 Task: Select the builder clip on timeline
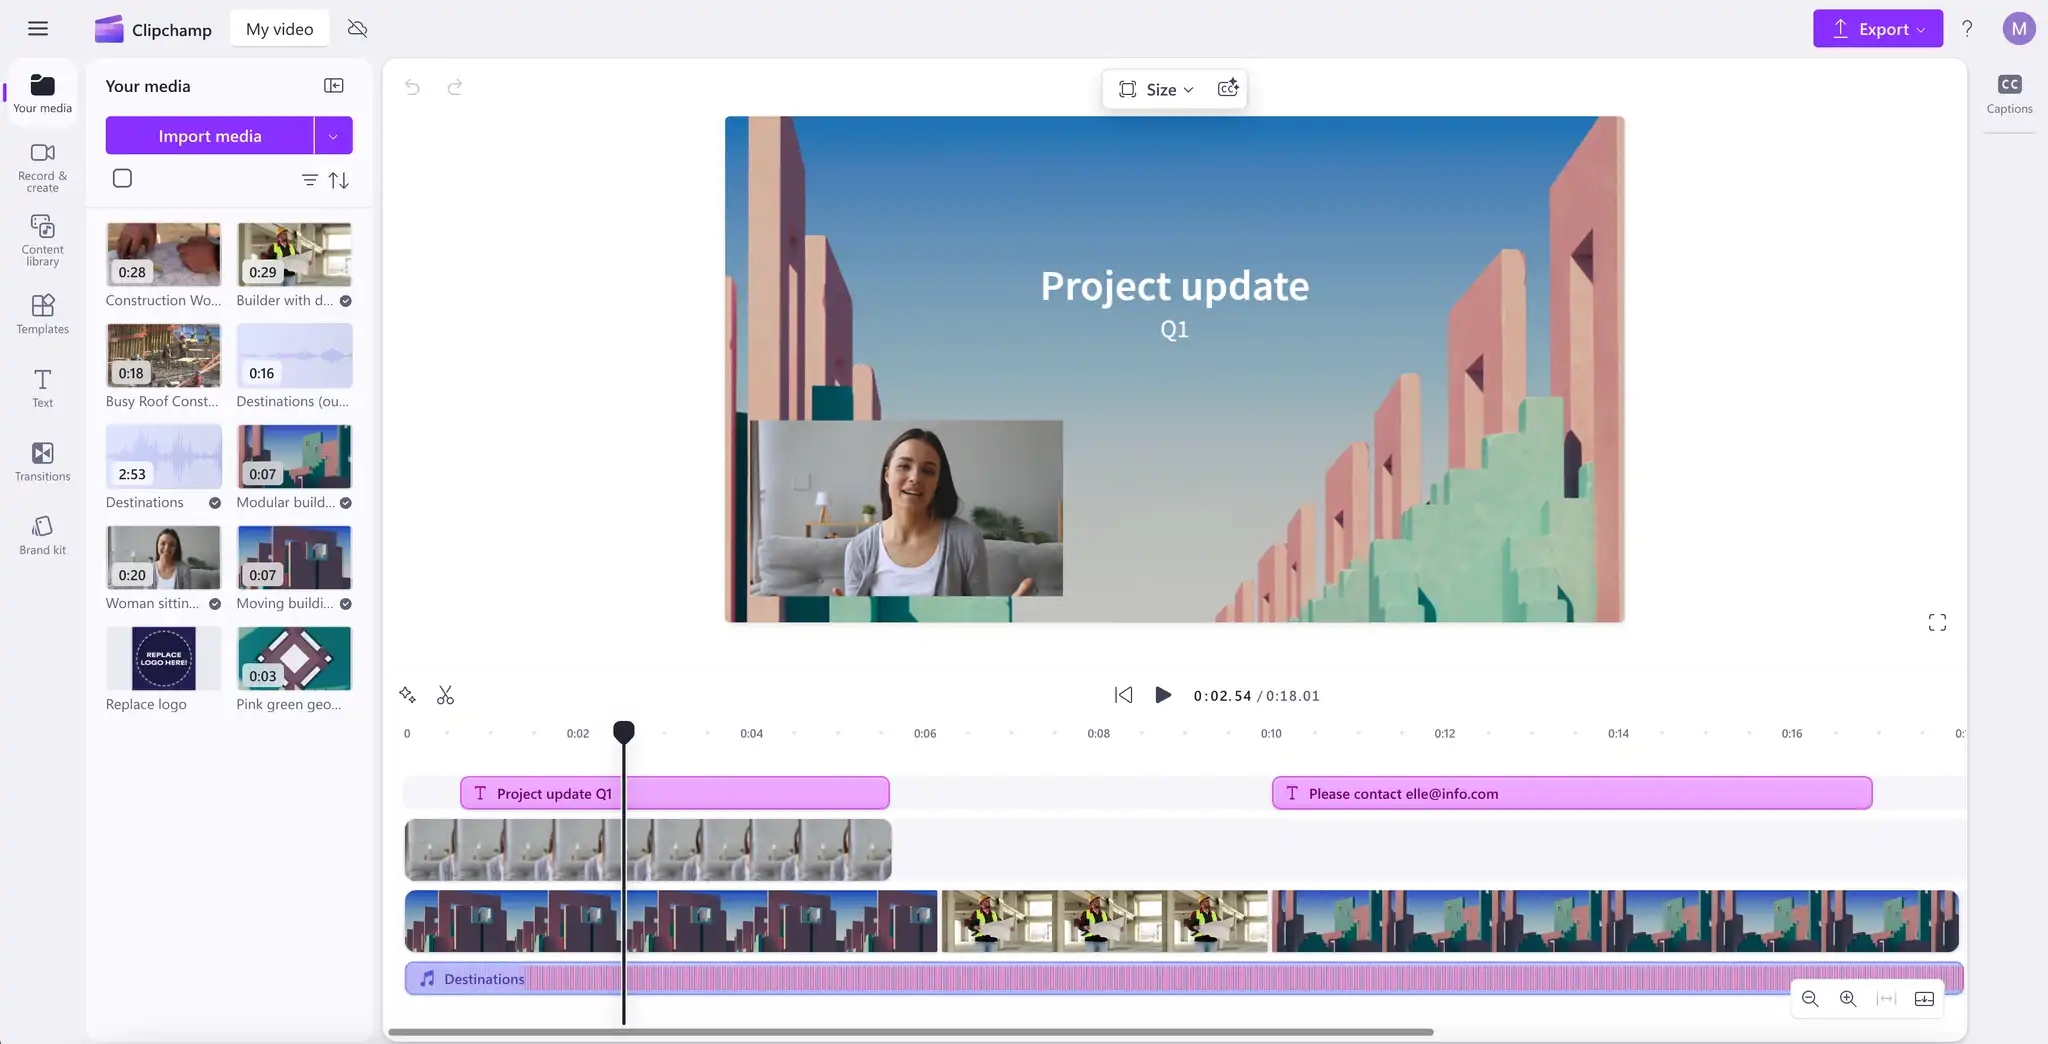(x=1105, y=921)
